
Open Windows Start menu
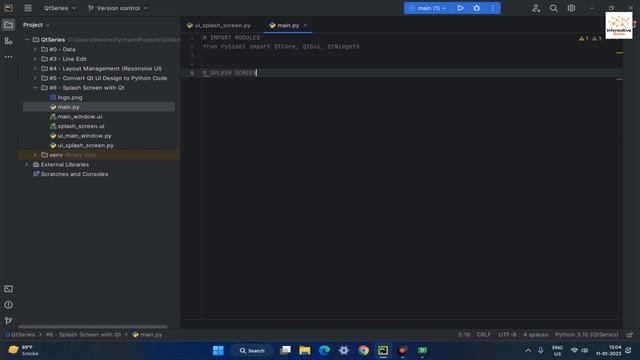tap(218, 351)
